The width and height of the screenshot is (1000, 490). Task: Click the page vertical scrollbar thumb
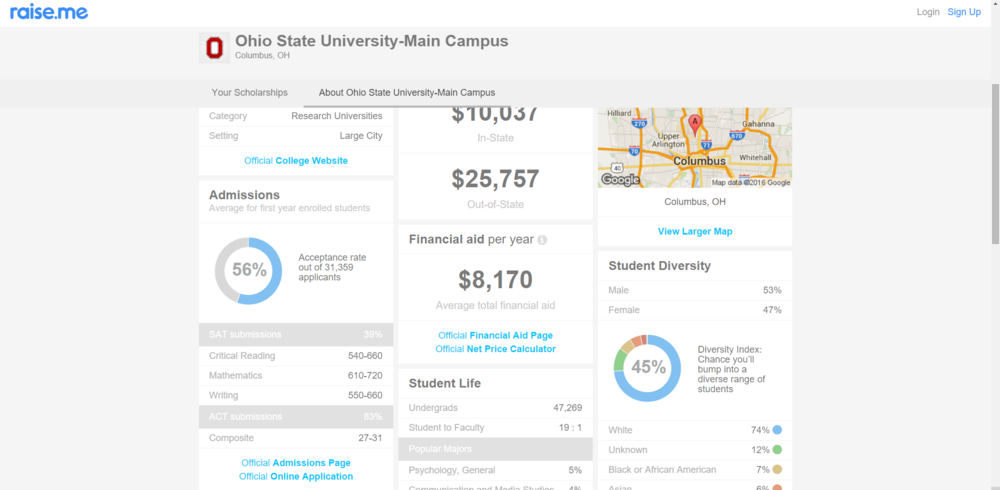pyautogui.click(x=995, y=163)
